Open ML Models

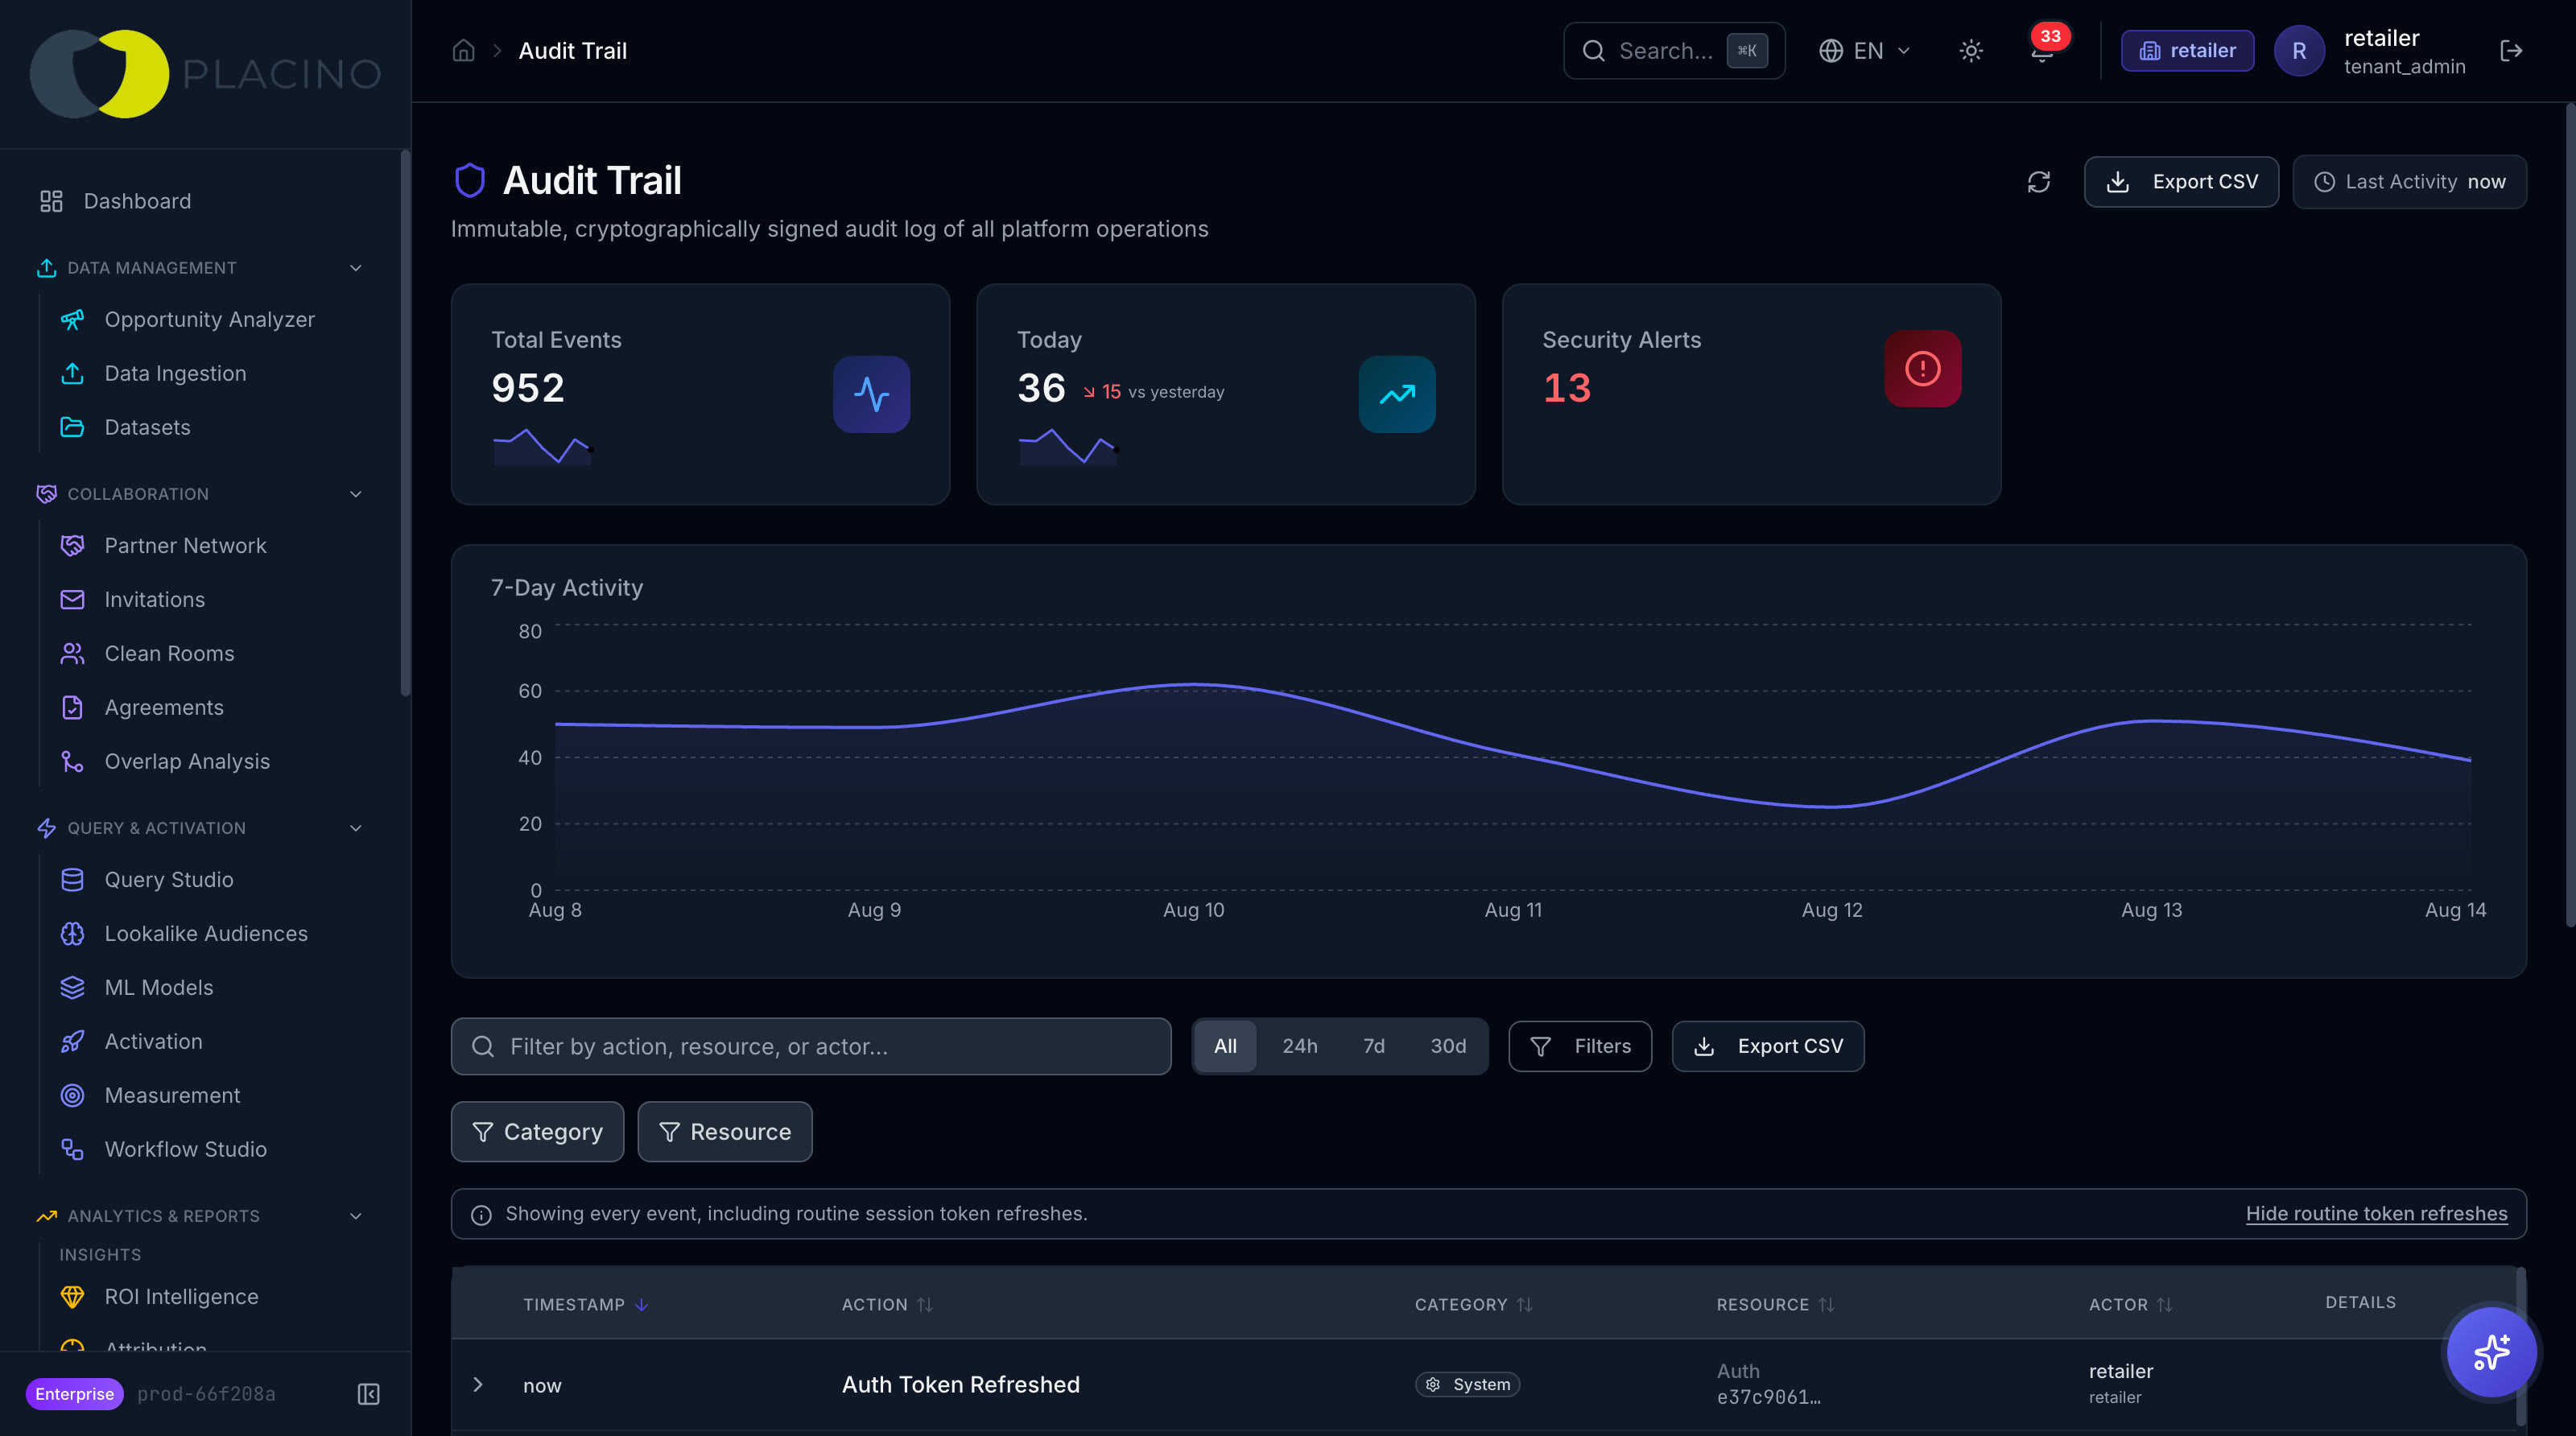click(x=159, y=987)
